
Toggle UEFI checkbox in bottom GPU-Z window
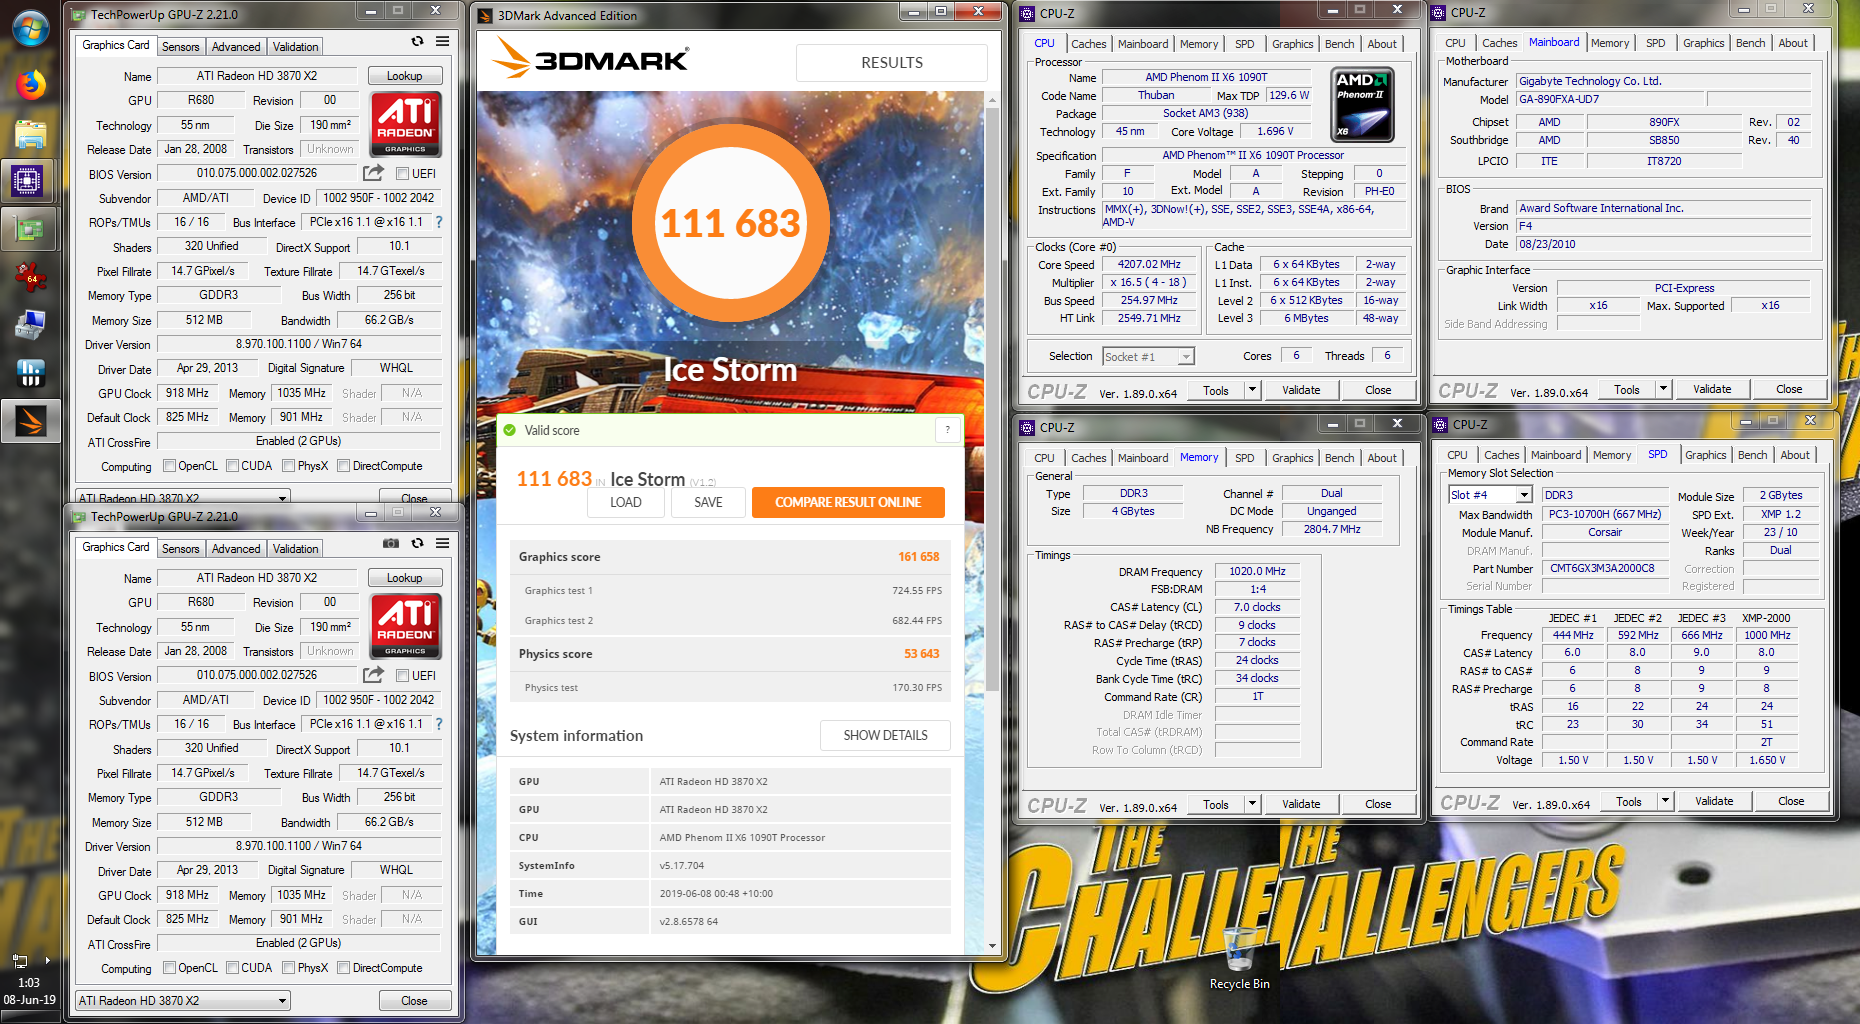click(402, 676)
